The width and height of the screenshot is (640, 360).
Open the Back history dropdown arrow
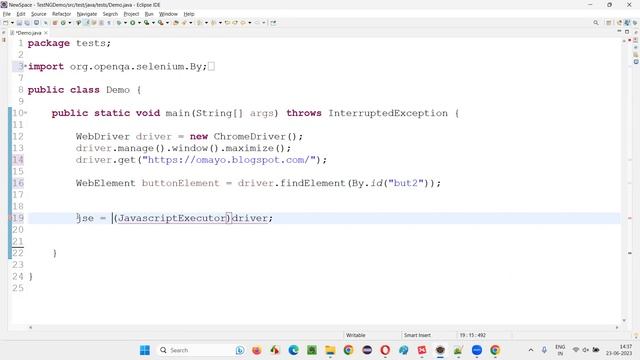pos(250,23)
